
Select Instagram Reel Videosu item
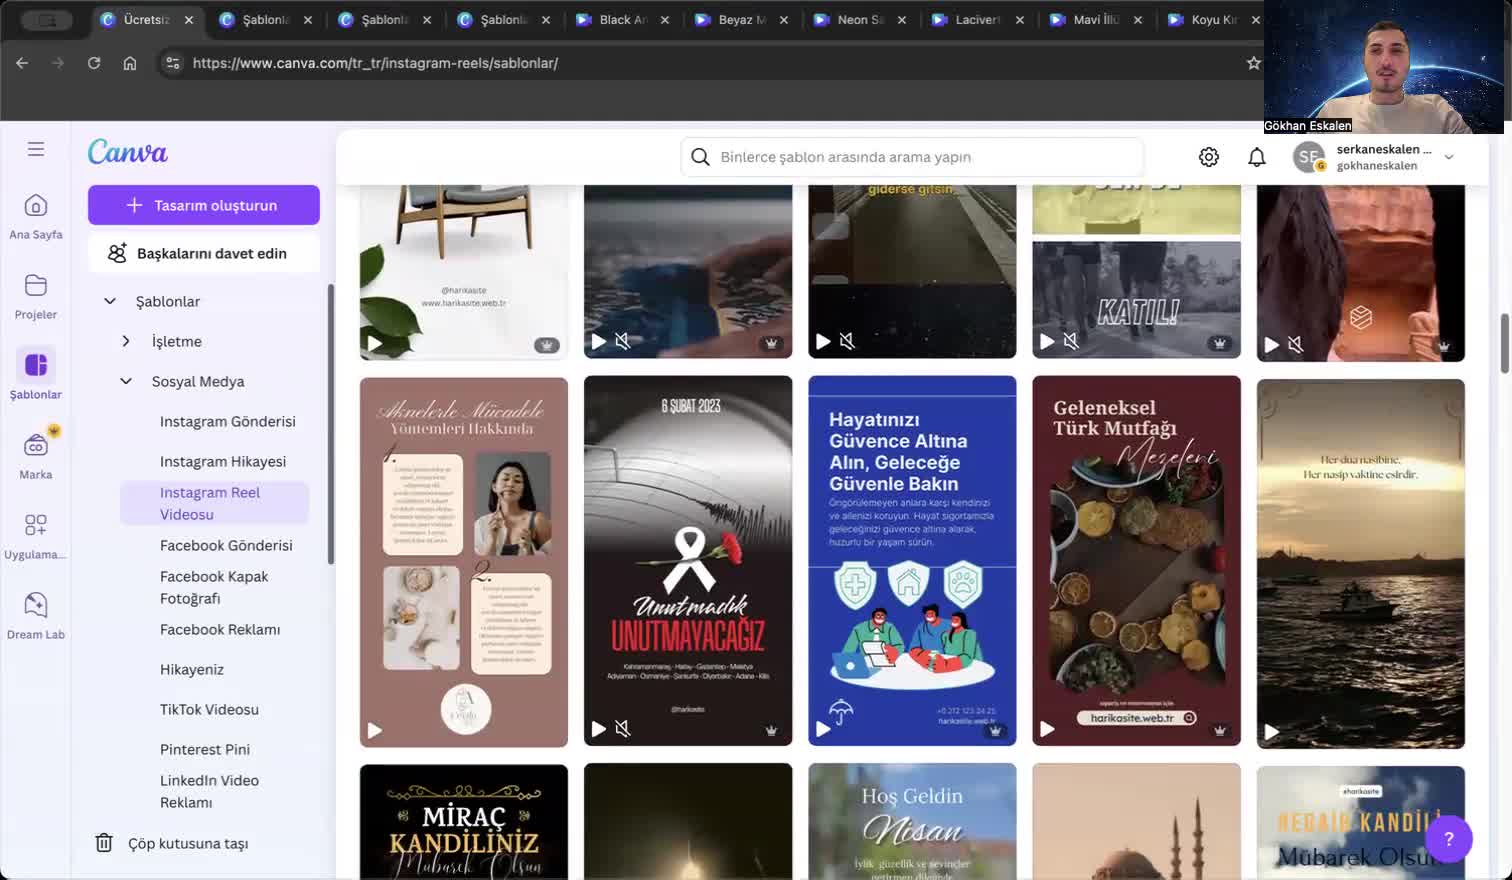(214, 503)
